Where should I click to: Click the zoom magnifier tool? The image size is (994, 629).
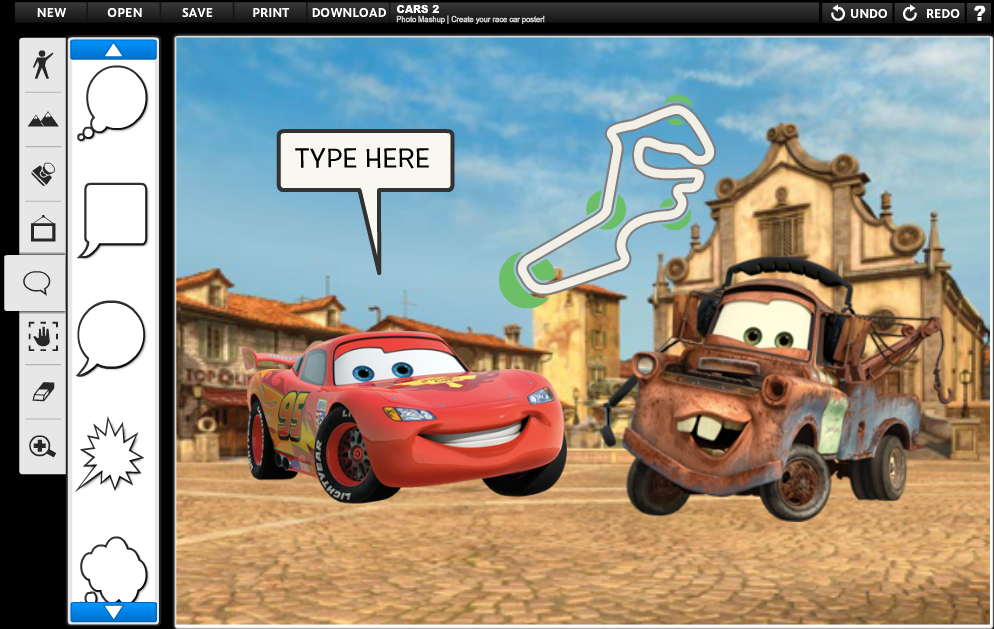42,446
